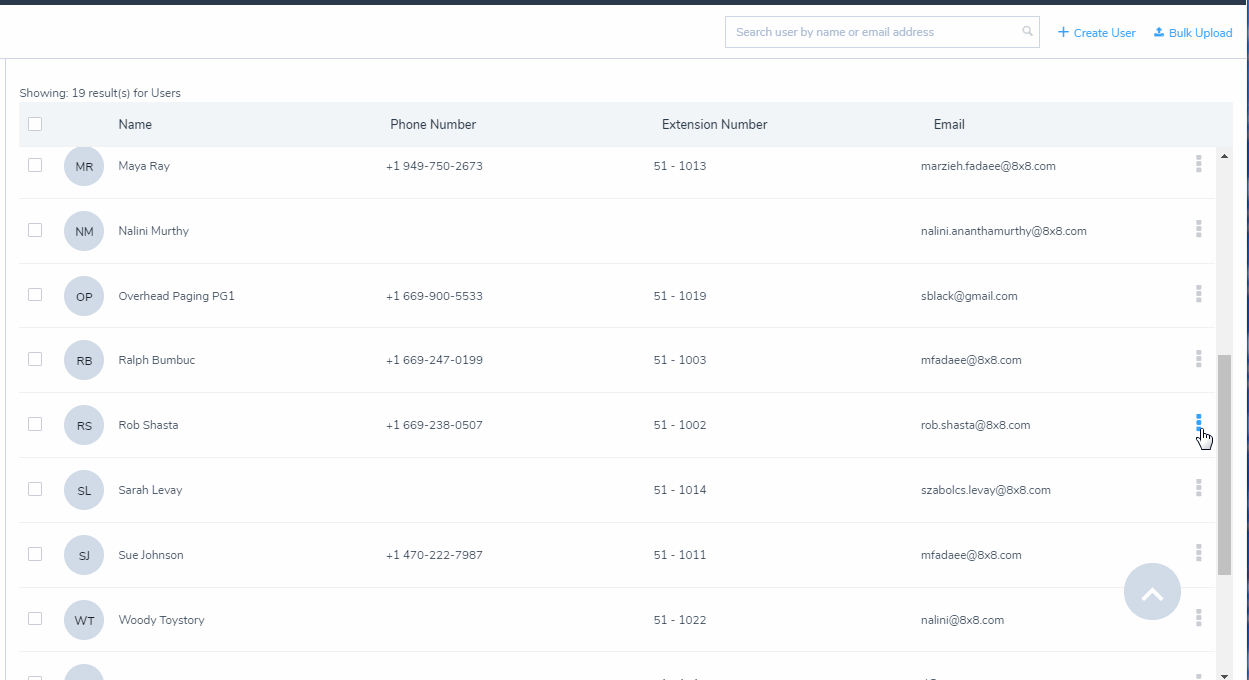Click the Bulk Upload link
Screen dimensions: 1249x680
pos(1193,32)
